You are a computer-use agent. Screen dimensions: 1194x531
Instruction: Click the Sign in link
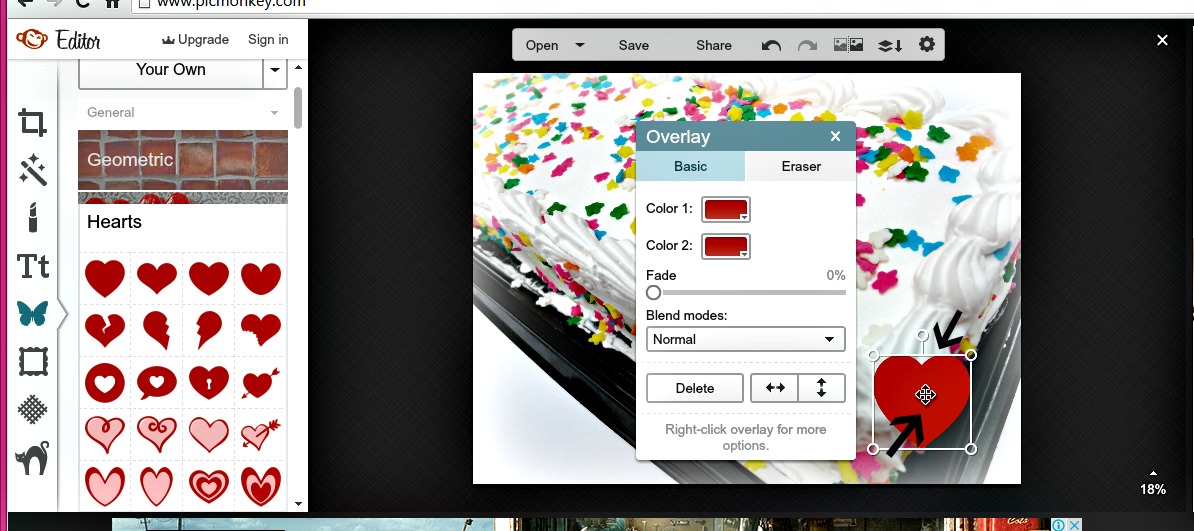[268, 40]
